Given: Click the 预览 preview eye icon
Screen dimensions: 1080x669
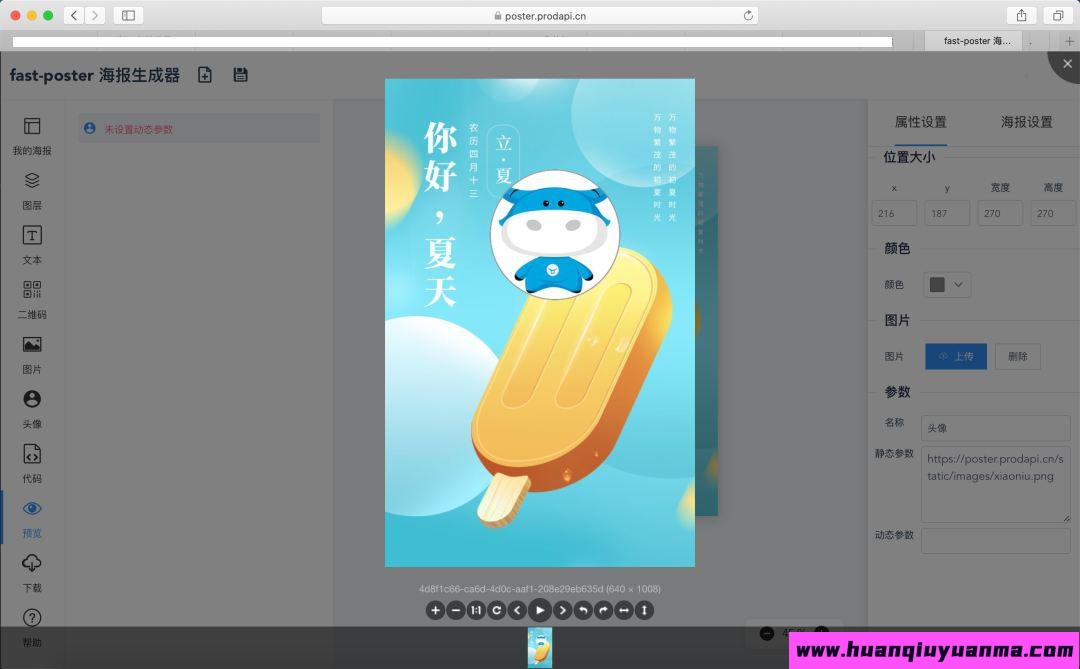Looking at the screenshot, I should pos(32,509).
